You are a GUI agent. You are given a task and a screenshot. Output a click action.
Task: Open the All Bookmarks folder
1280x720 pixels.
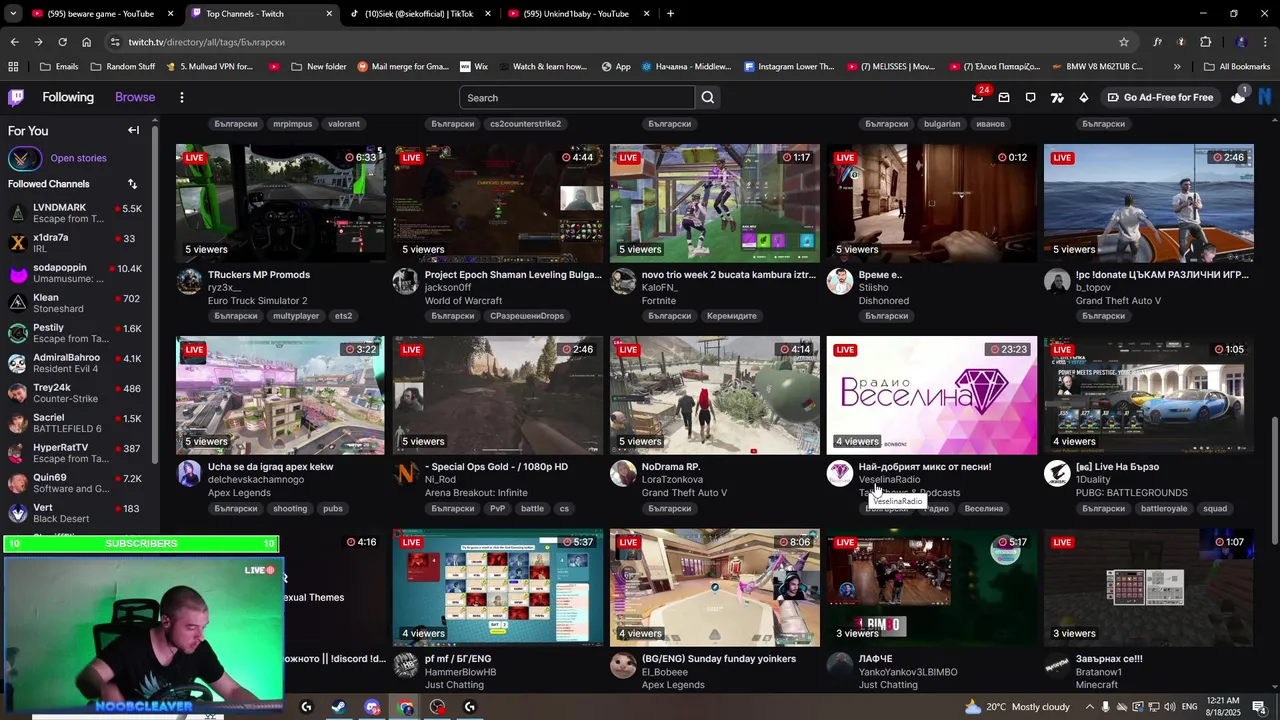1237,67
